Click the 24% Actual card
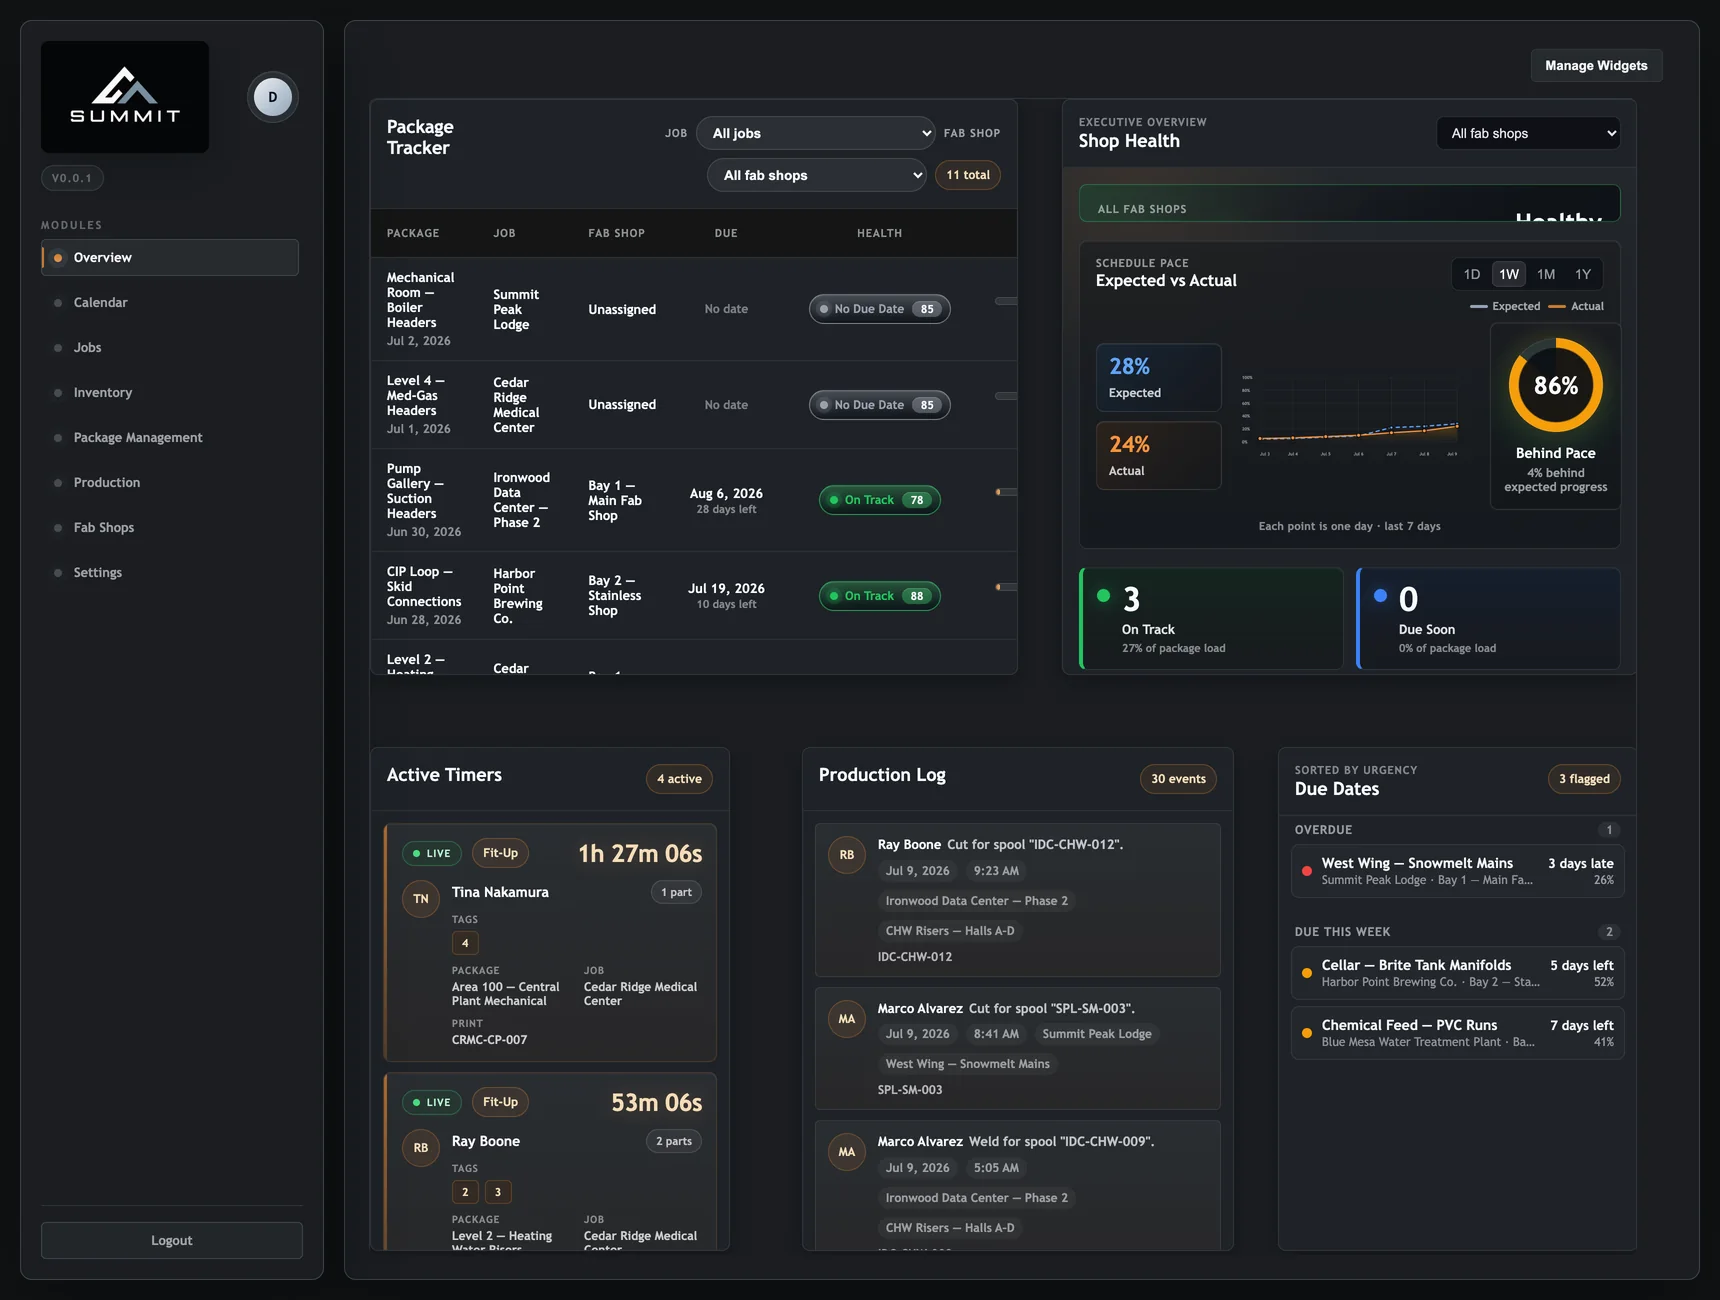 1159,455
